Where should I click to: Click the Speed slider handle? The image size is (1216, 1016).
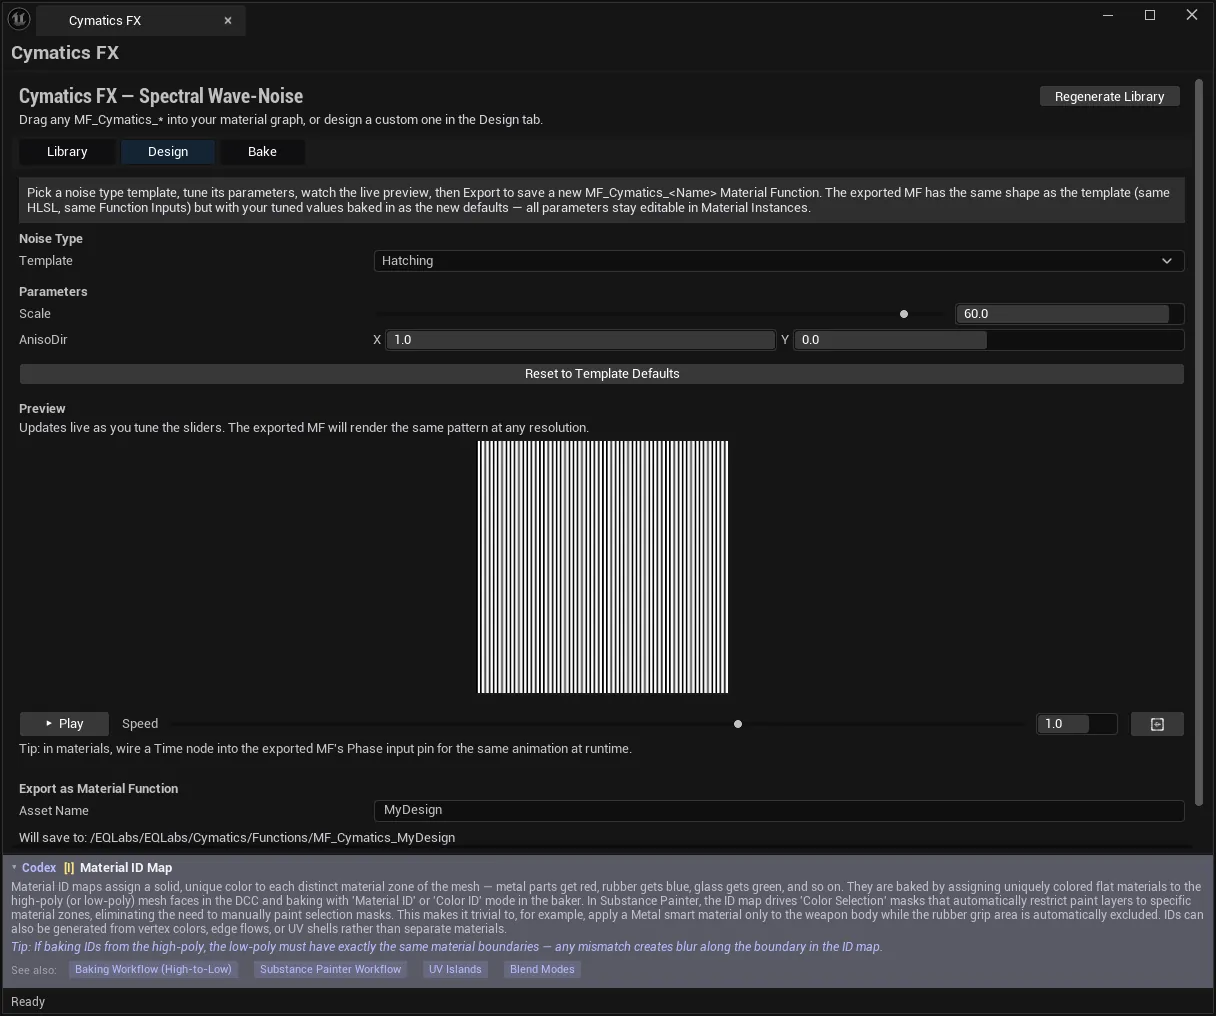(738, 724)
